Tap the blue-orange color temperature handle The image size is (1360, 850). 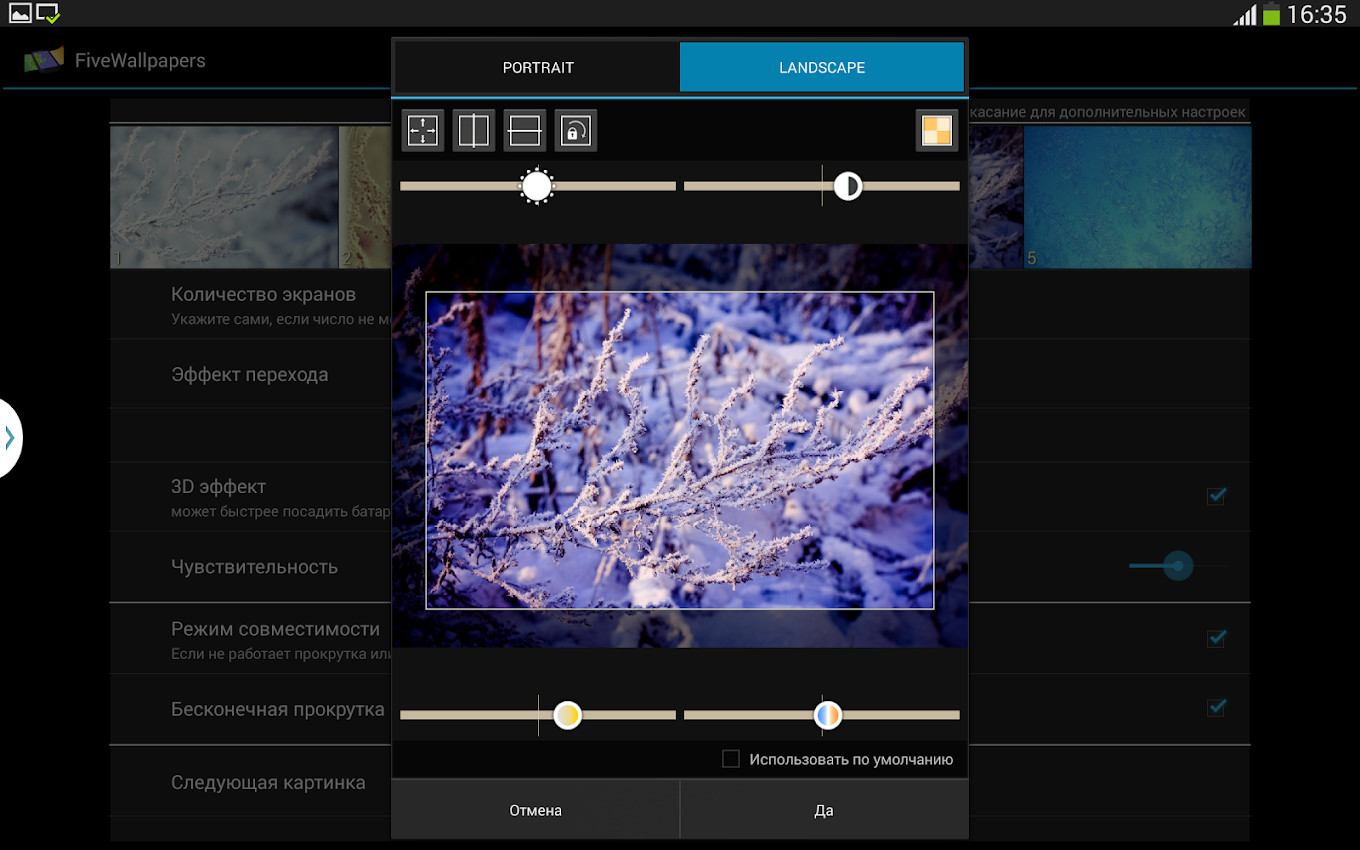coord(827,715)
